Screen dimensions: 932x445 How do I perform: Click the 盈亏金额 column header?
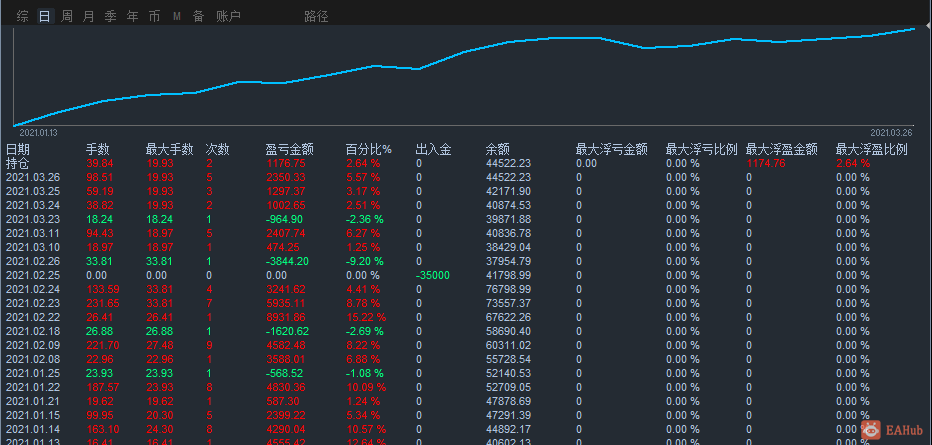coord(289,150)
